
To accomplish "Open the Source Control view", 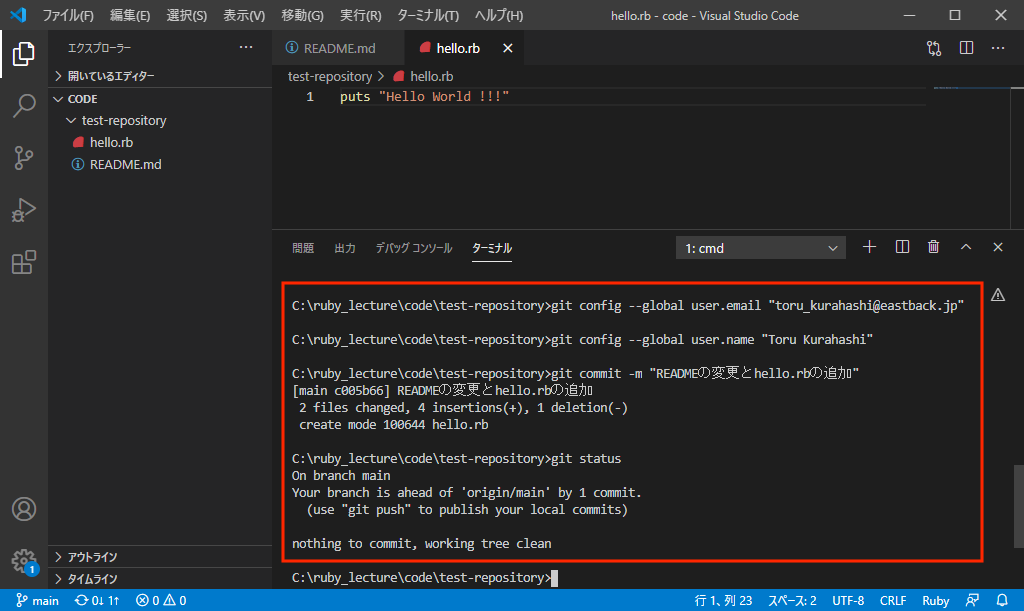I will pyautogui.click(x=24, y=157).
